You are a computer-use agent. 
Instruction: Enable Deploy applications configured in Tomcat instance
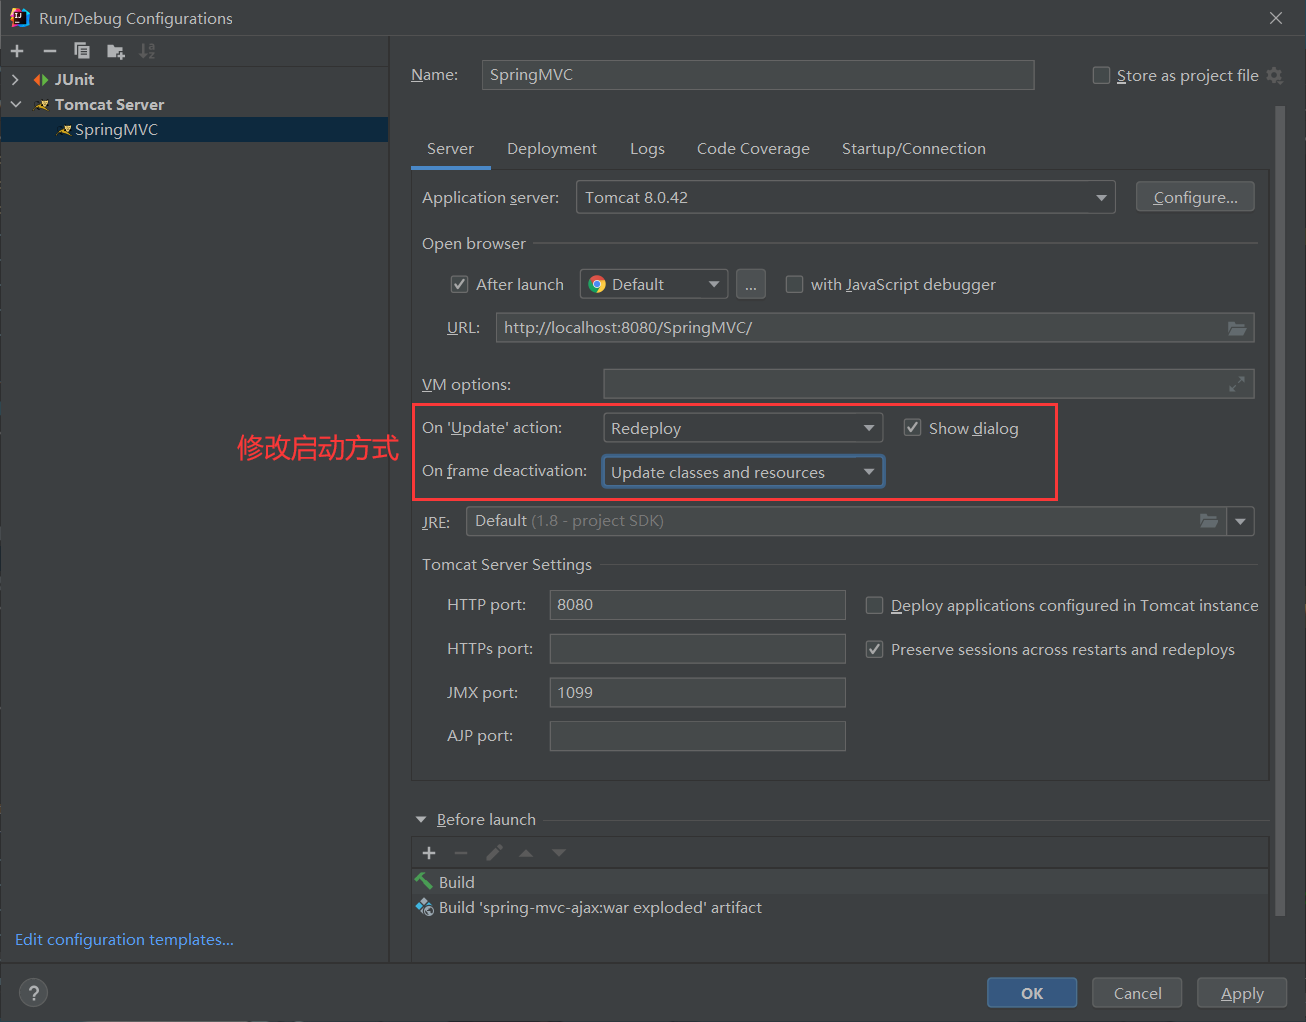874,605
